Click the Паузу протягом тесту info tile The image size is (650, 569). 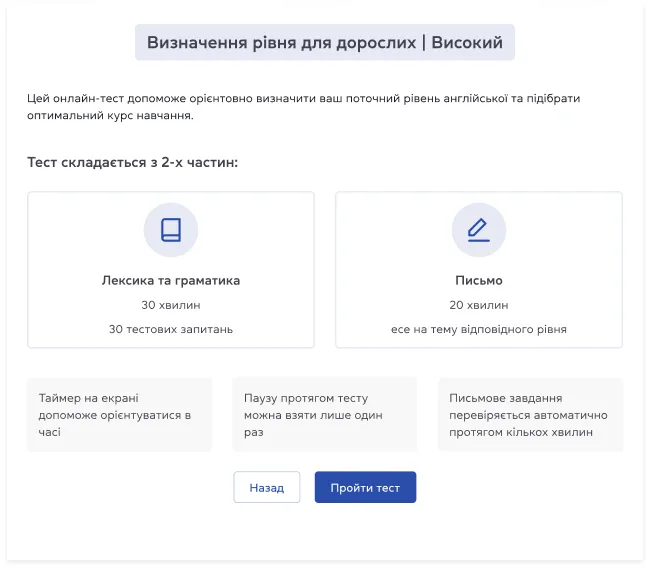pyautogui.click(x=324, y=415)
